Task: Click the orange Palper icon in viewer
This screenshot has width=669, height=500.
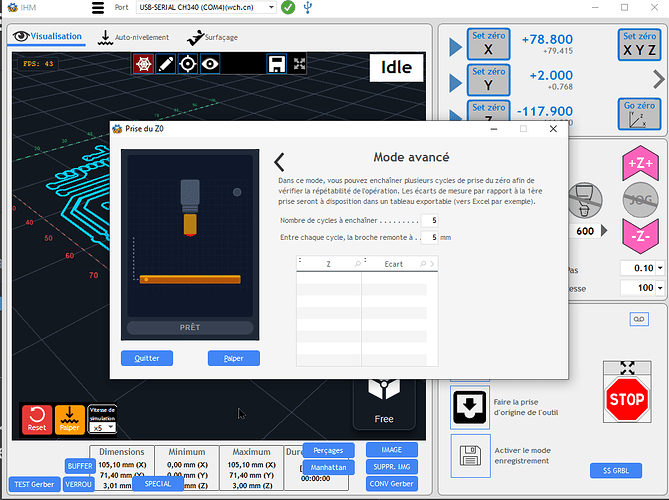Action: pos(70,419)
